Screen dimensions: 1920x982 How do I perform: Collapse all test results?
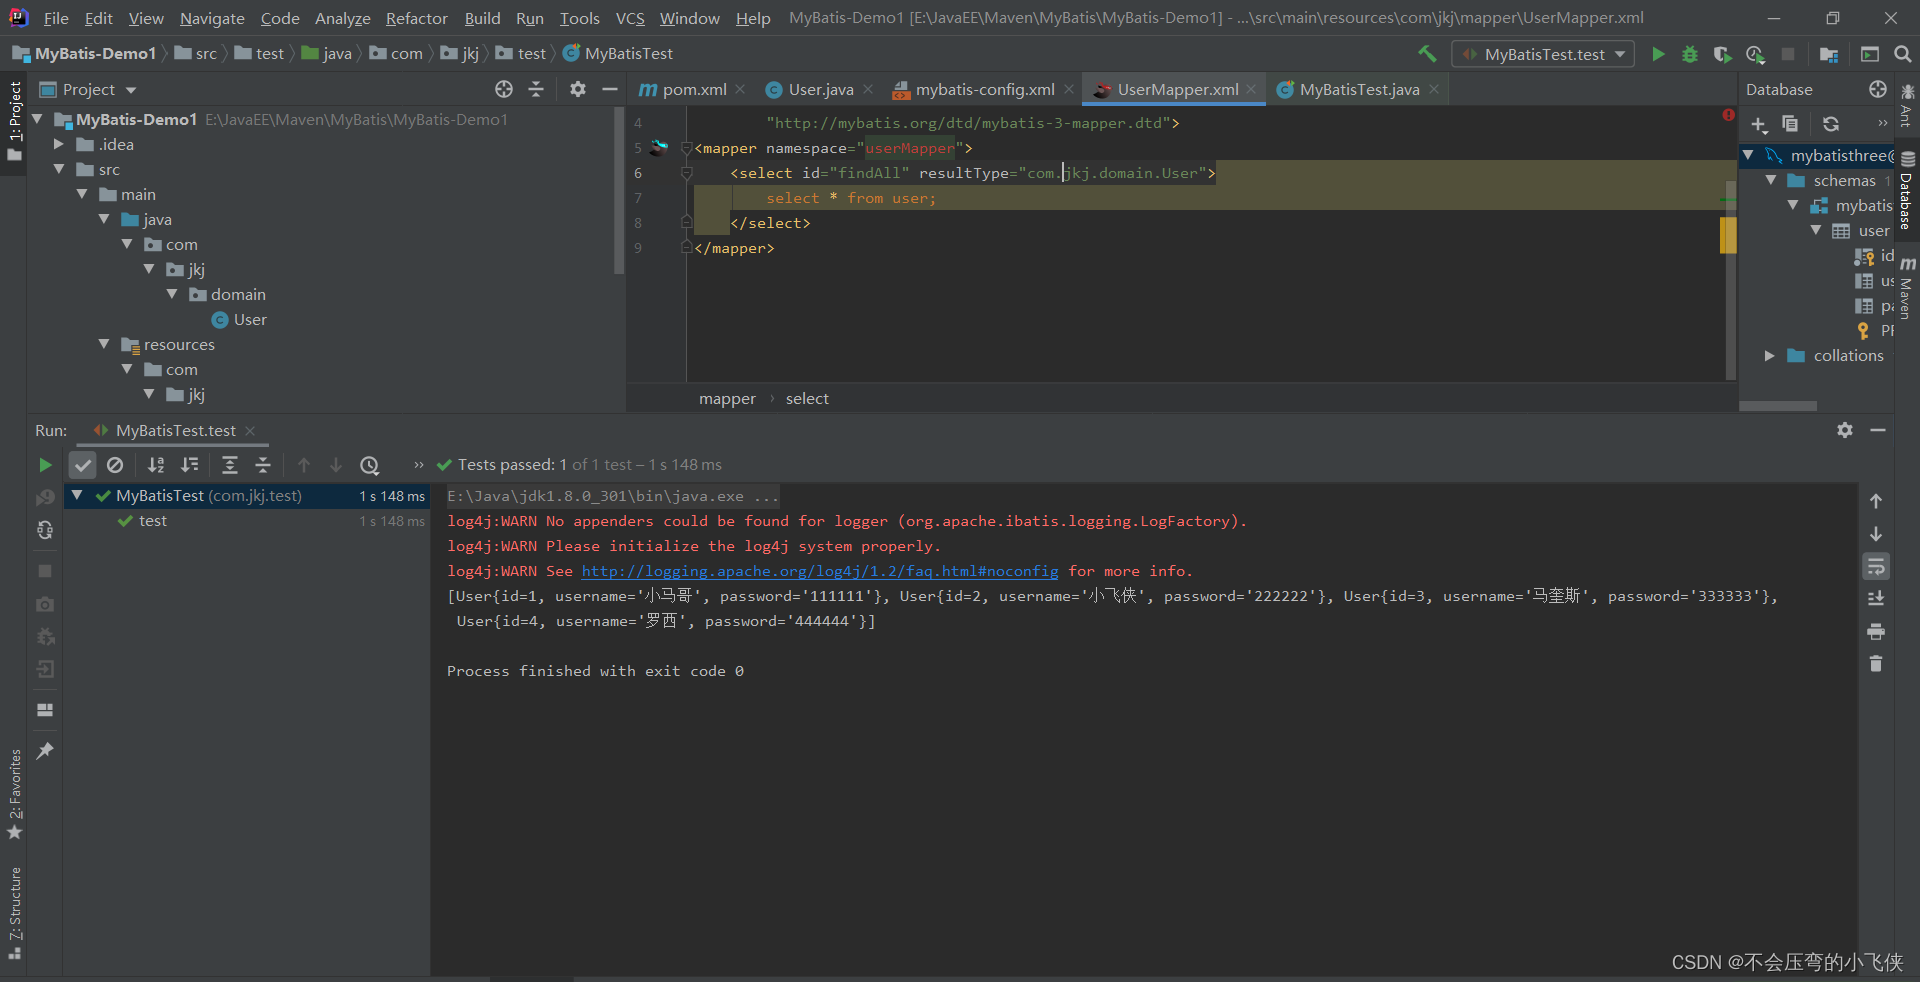point(262,465)
